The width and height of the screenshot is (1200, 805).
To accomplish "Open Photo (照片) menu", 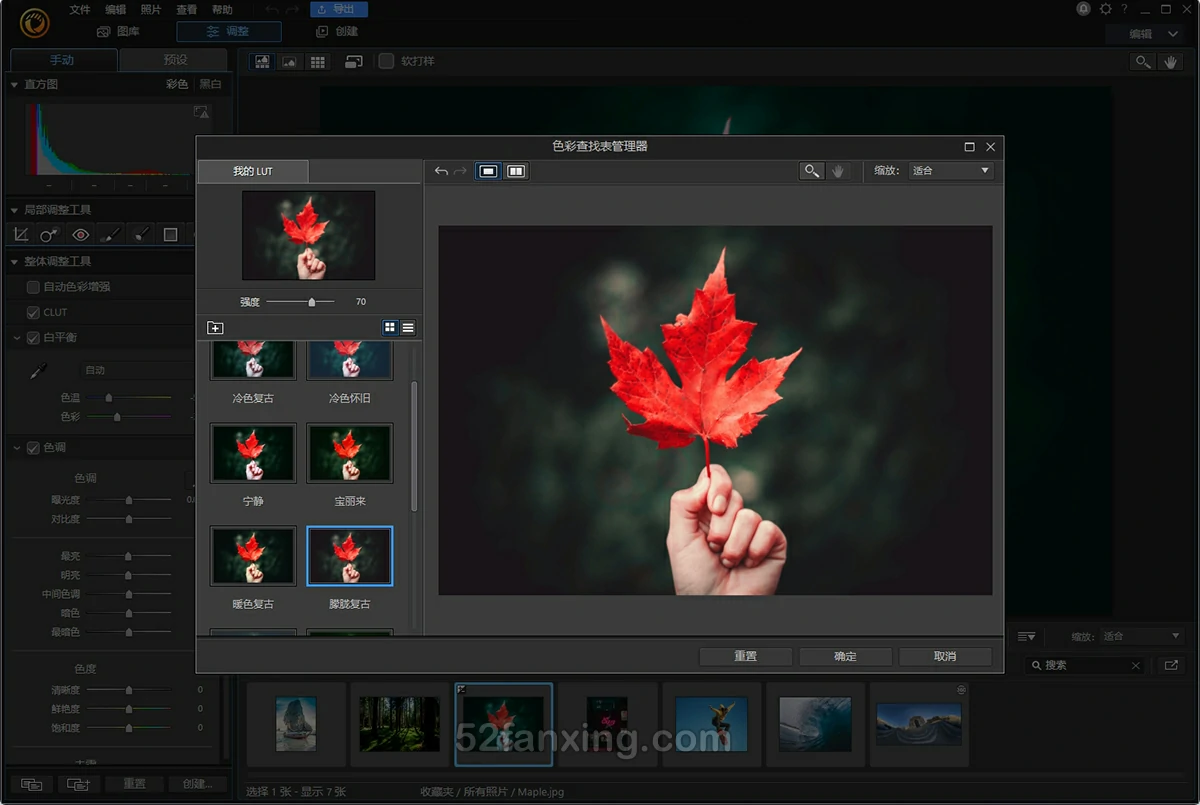I will [150, 9].
